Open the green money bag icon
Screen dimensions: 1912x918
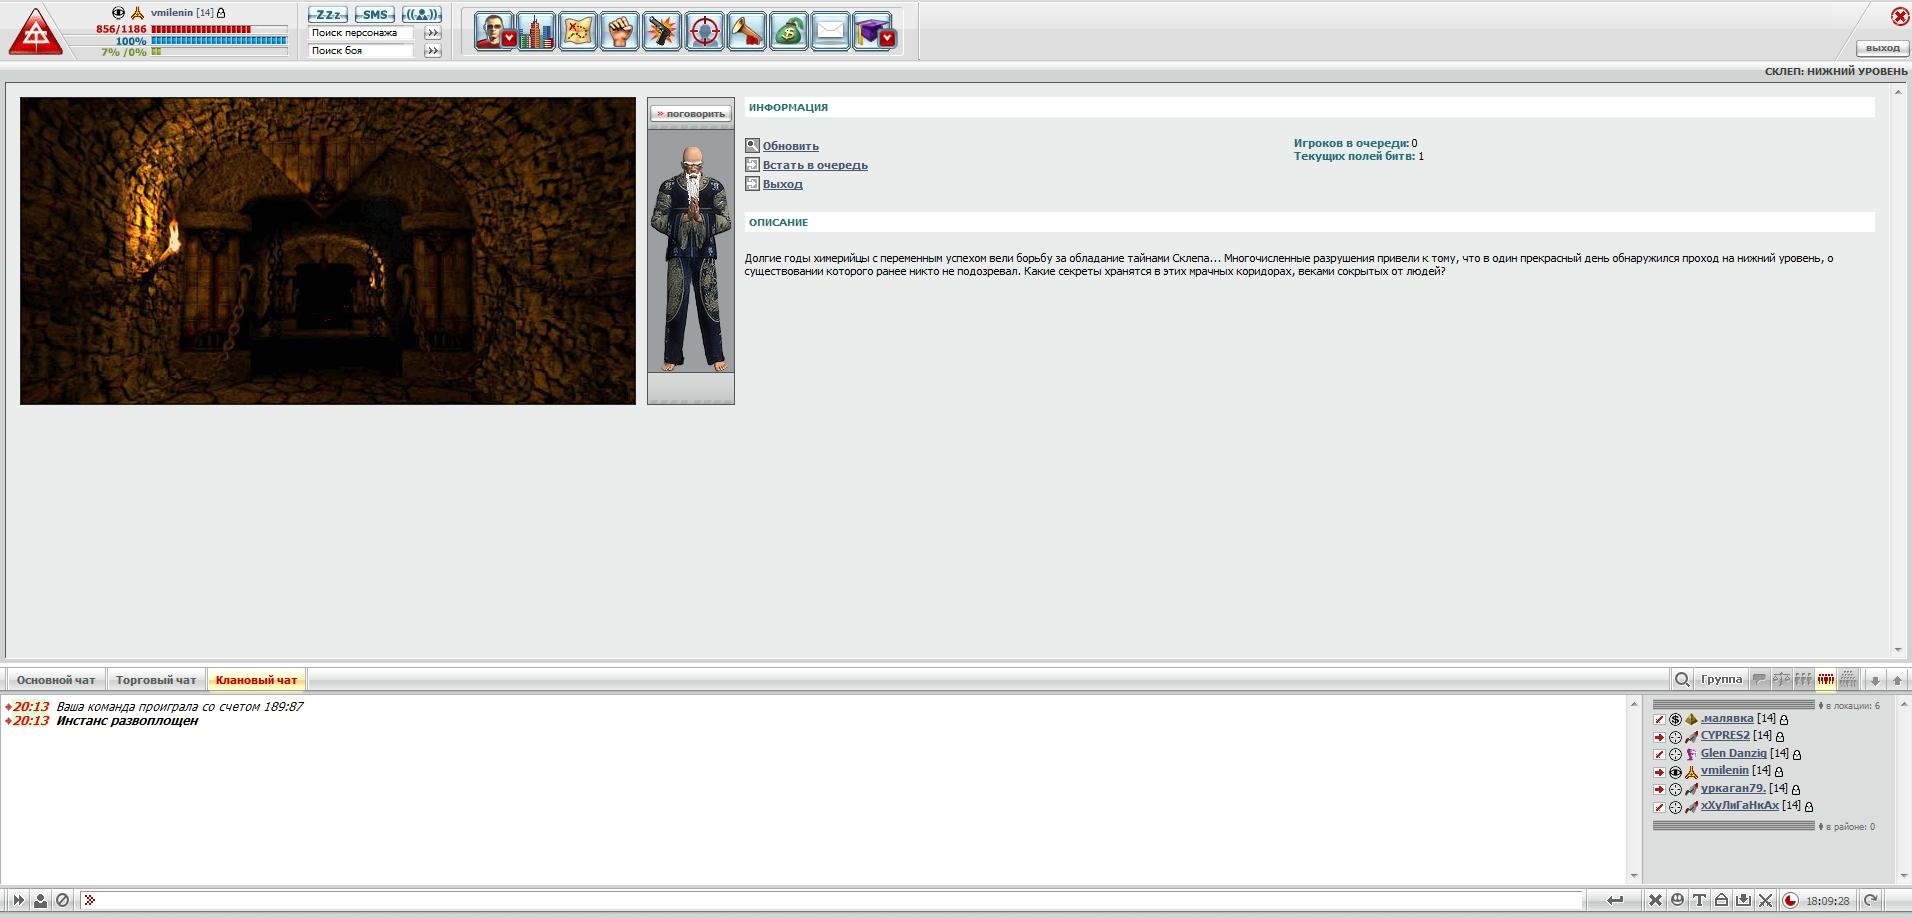point(789,32)
